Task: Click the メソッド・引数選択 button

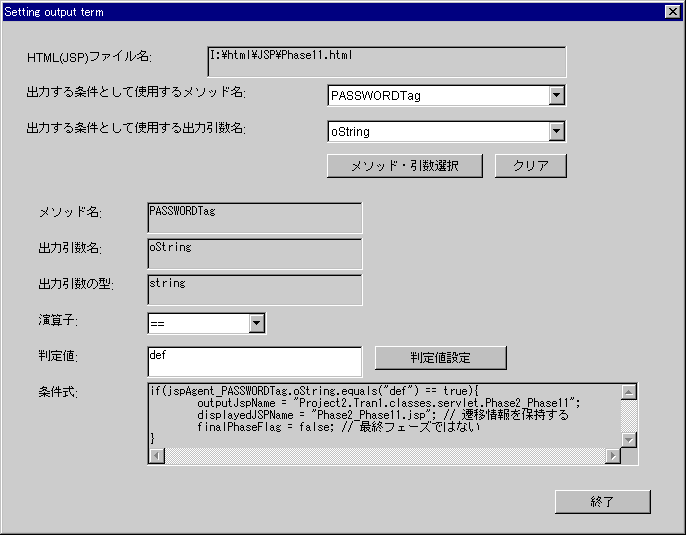Action: coord(405,166)
